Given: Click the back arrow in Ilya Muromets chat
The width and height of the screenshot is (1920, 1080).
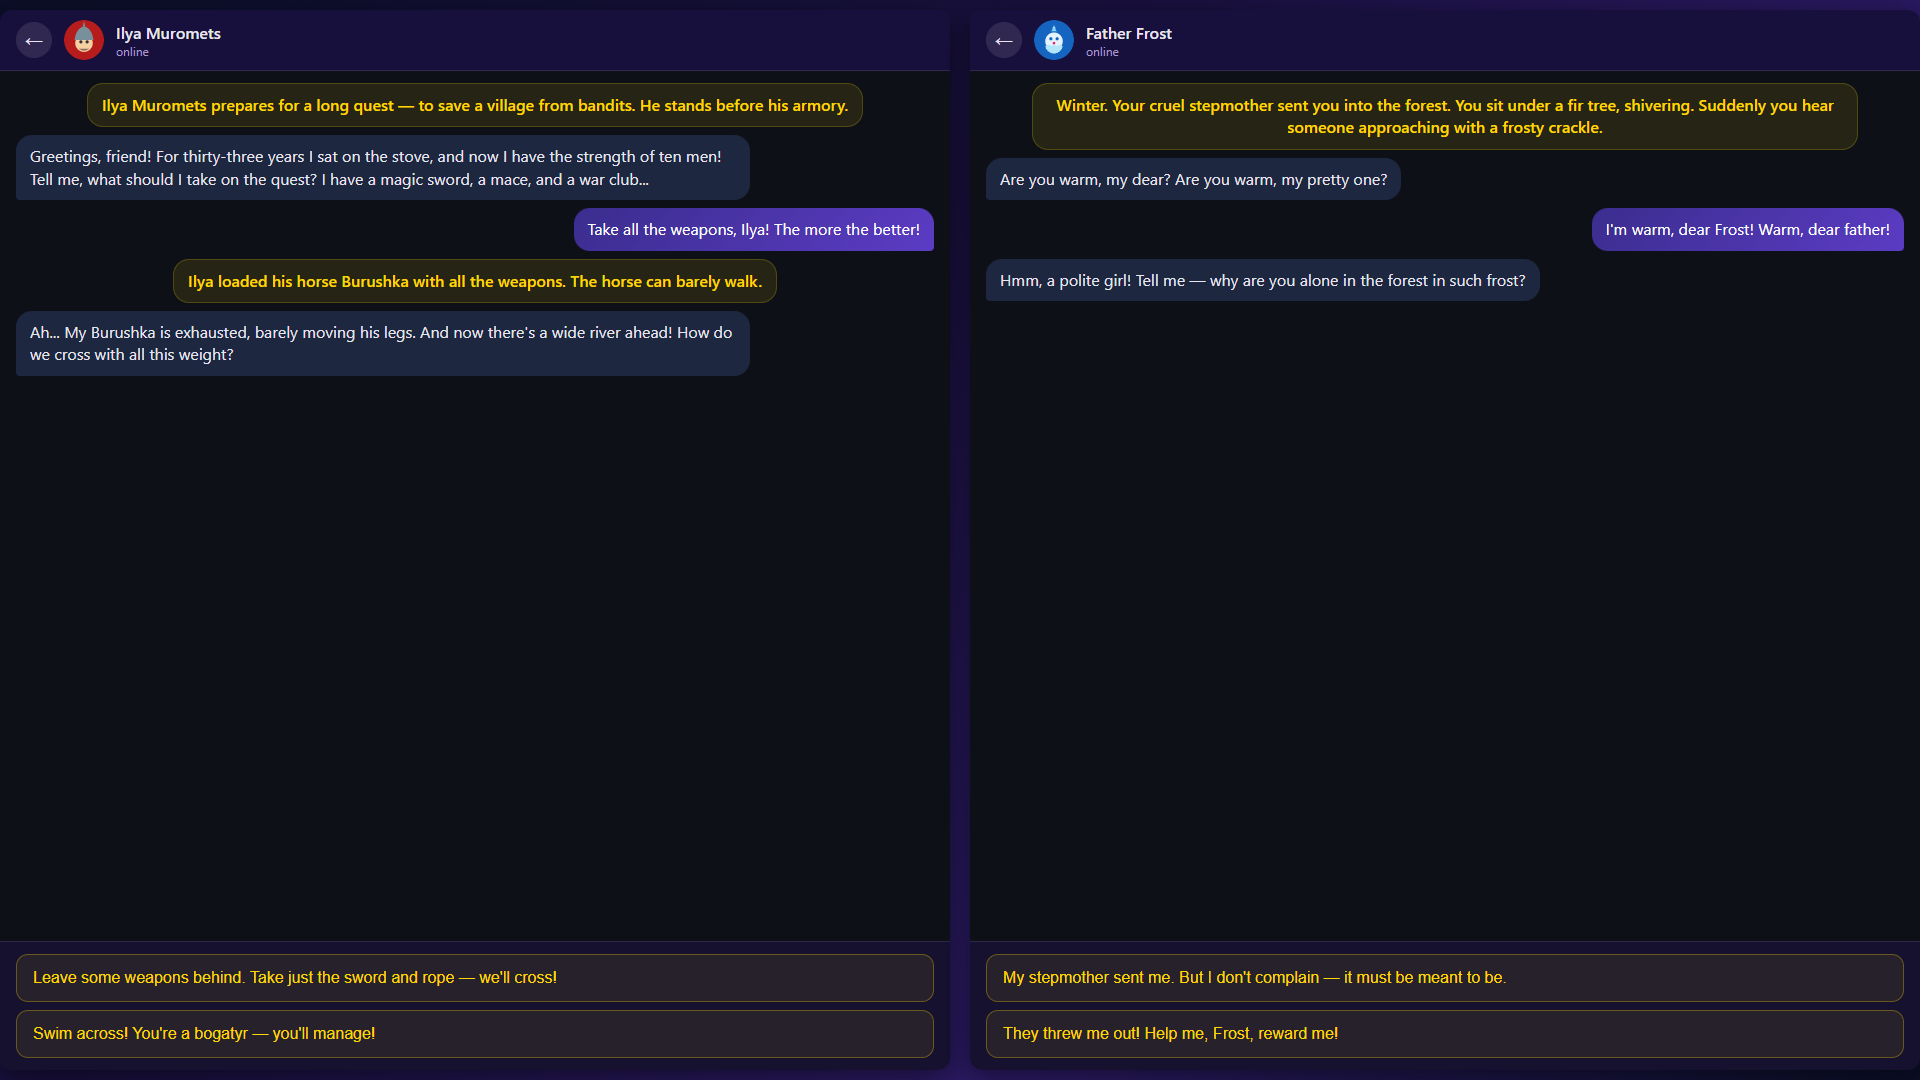Looking at the screenshot, I should [33, 40].
